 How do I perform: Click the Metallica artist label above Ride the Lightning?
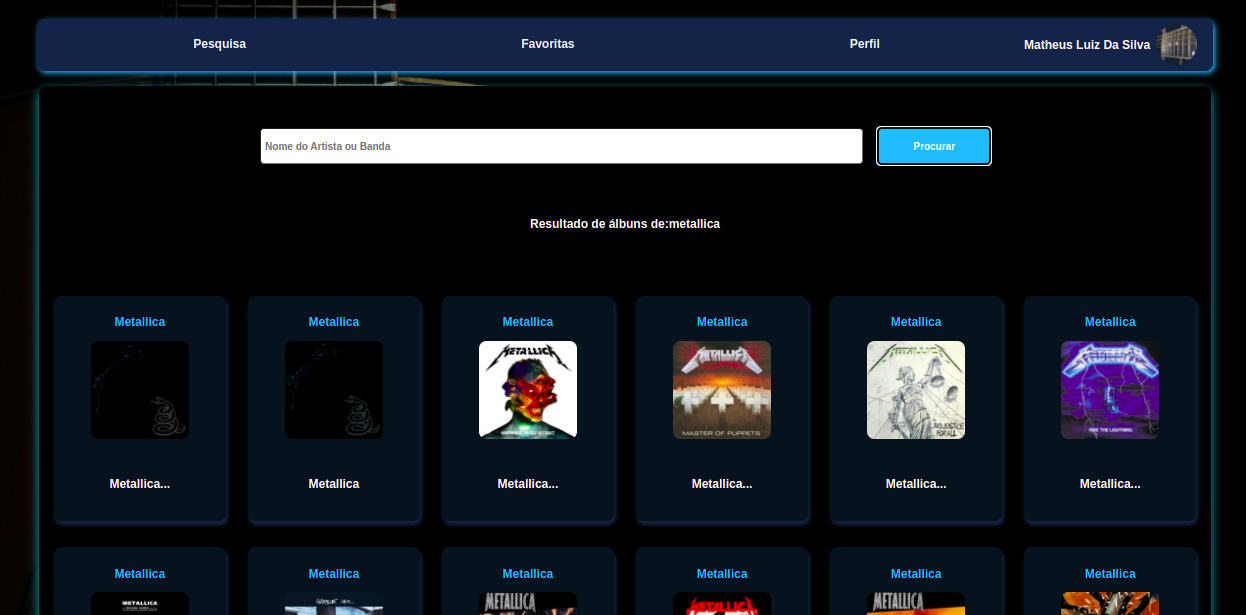tap(1110, 322)
